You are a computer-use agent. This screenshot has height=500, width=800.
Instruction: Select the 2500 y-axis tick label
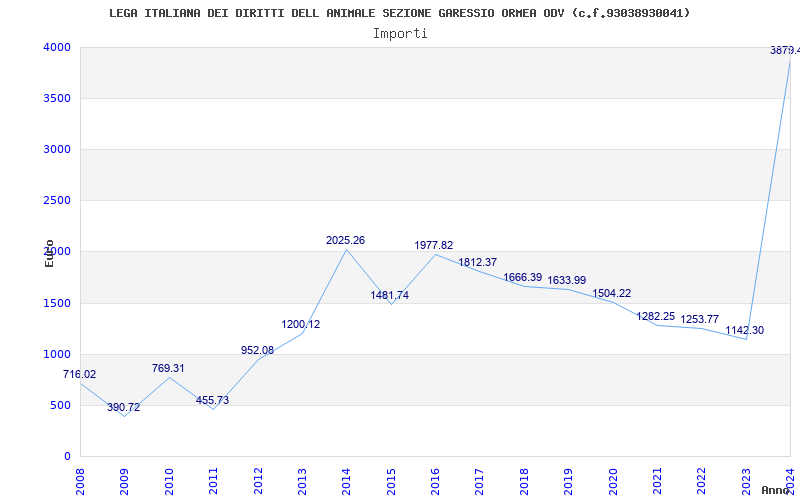[x=57, y=201]
